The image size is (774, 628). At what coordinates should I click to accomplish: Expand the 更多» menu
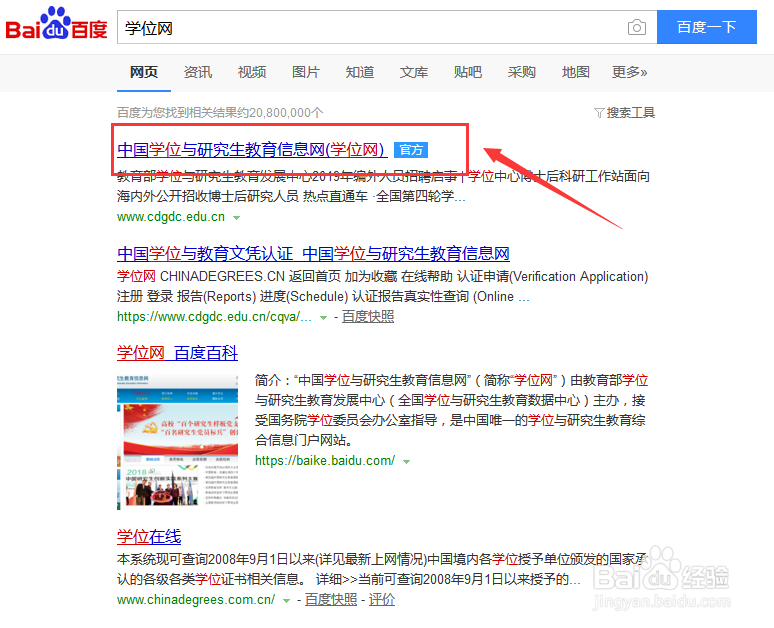[x=629, y=72]
